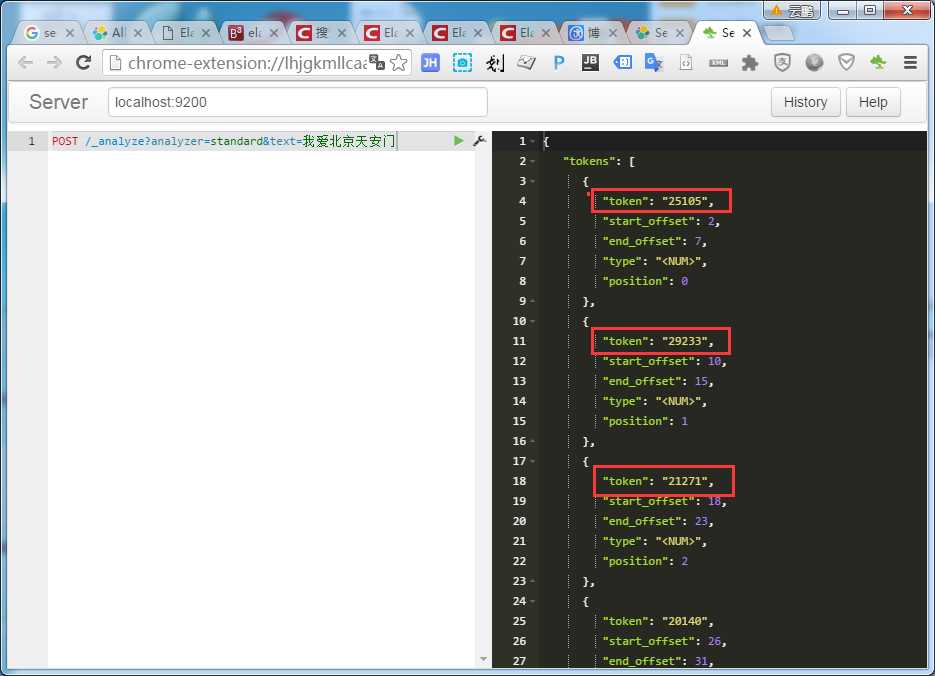
Task: Collapse the object starting at line 10
Action: coord(532,321)
